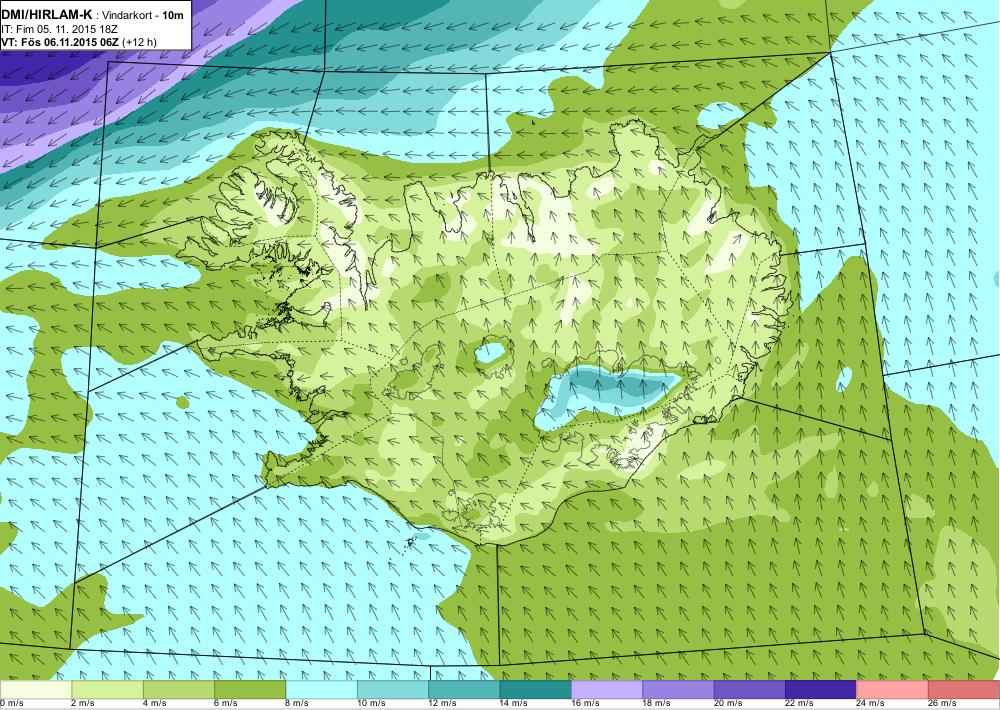Select the dark teal 14–16 m/s legend swatch
Viewport: 1000px width, 710px height.
coord(536,689)
